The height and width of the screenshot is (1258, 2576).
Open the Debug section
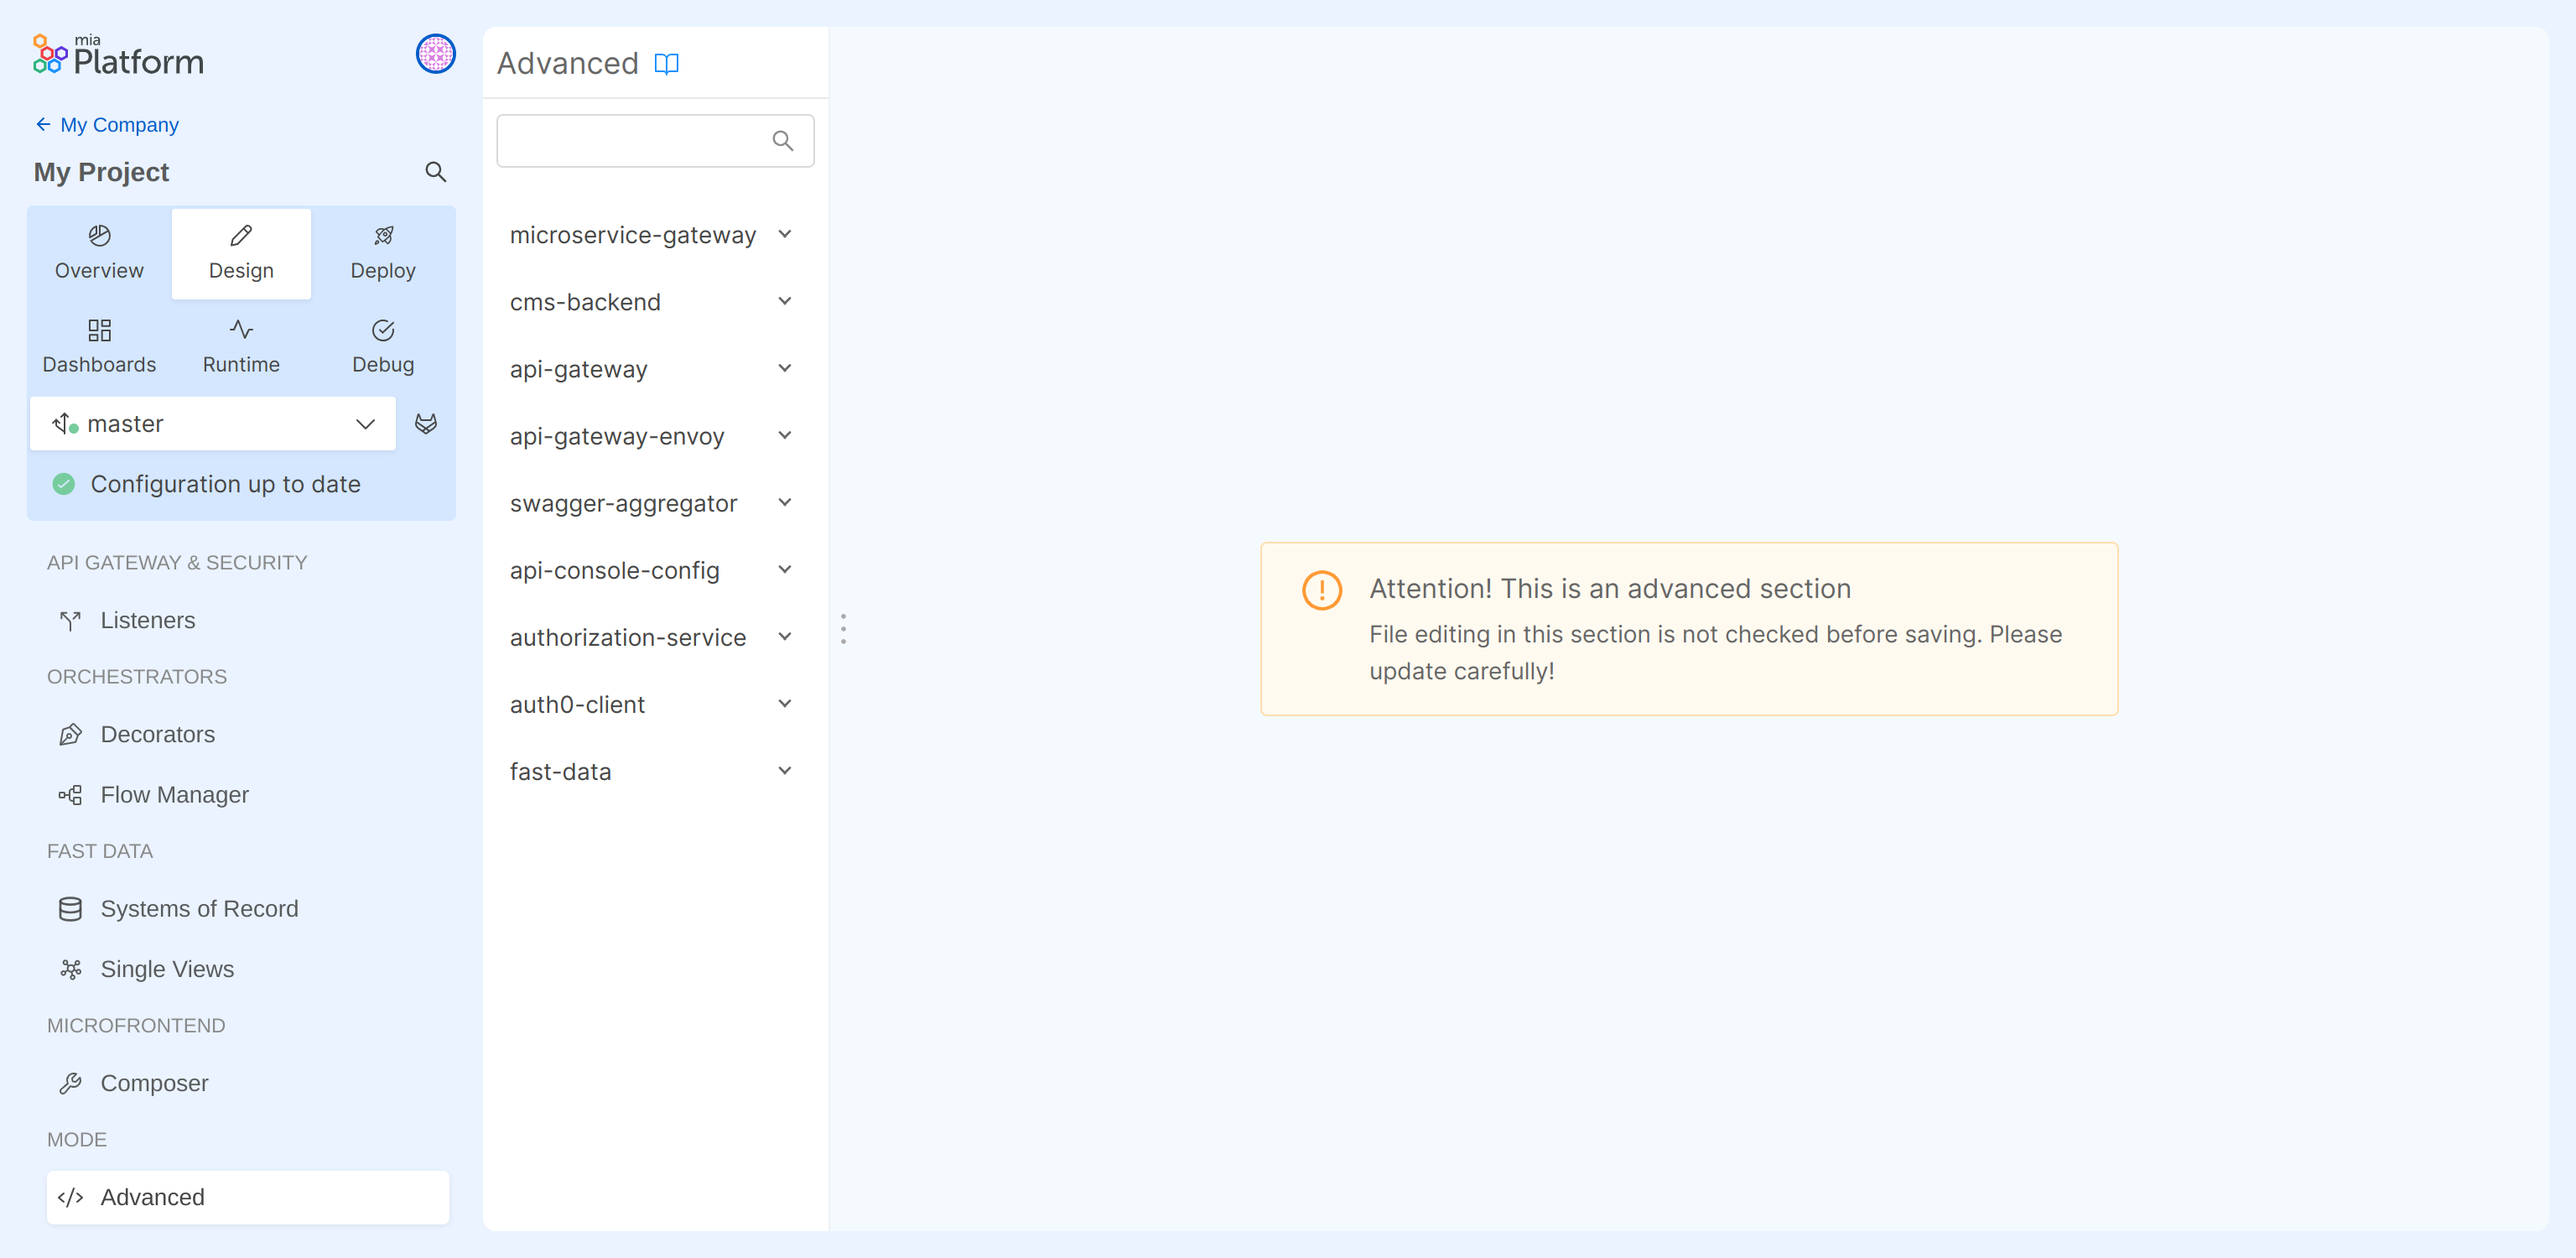pyautogui.click(x=382, y=346)
